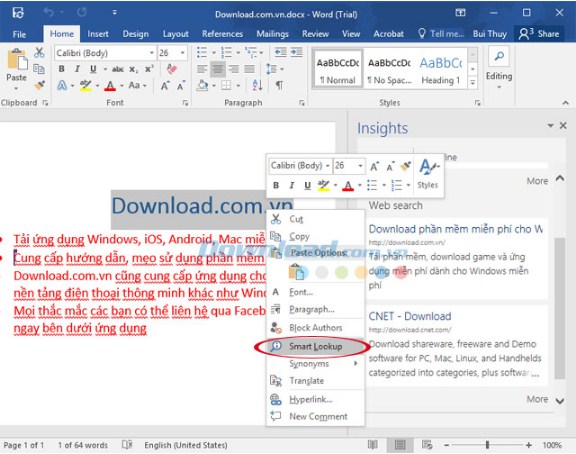This screenshot has height=454, width=576.
Task: Click the Increase Indent icon
Action: 296,53
